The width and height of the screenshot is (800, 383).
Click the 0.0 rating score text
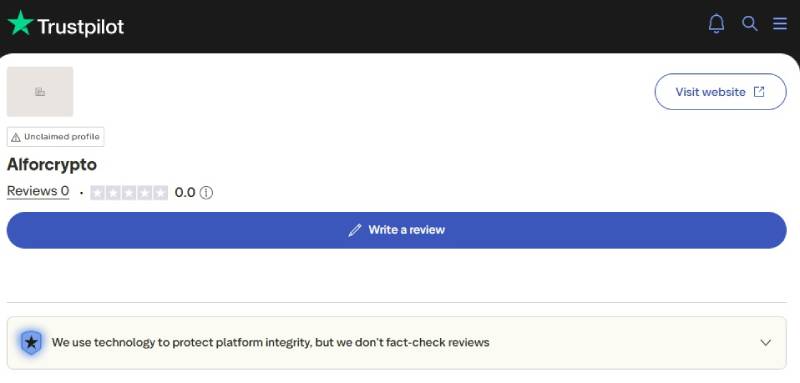[x=185, y=192]
